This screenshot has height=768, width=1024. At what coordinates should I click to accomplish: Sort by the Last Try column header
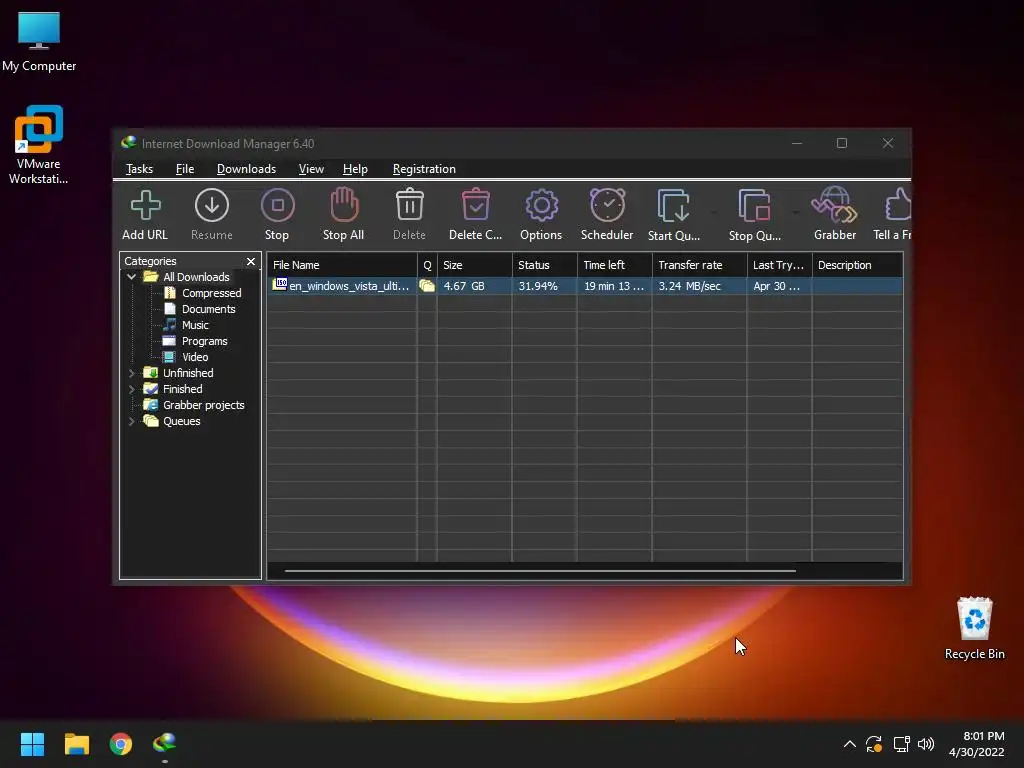779,265
